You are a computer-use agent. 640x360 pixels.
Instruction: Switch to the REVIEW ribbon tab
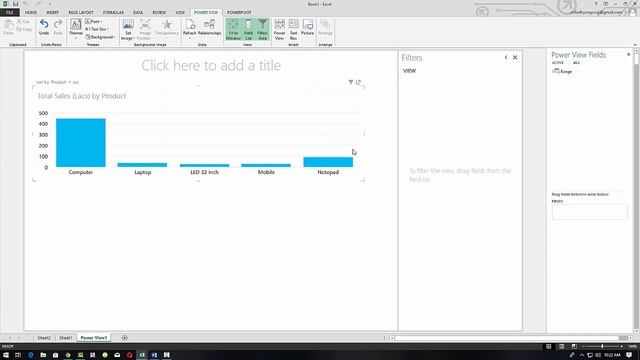click(x=159, y=12)
